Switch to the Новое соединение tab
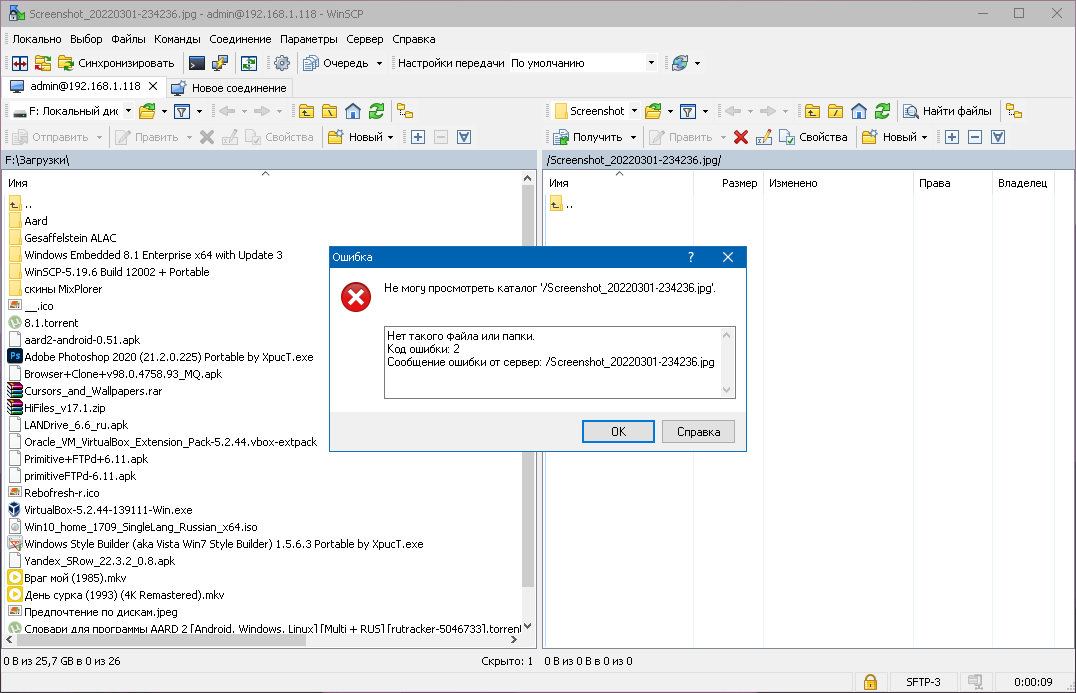 tap(229, 87)
